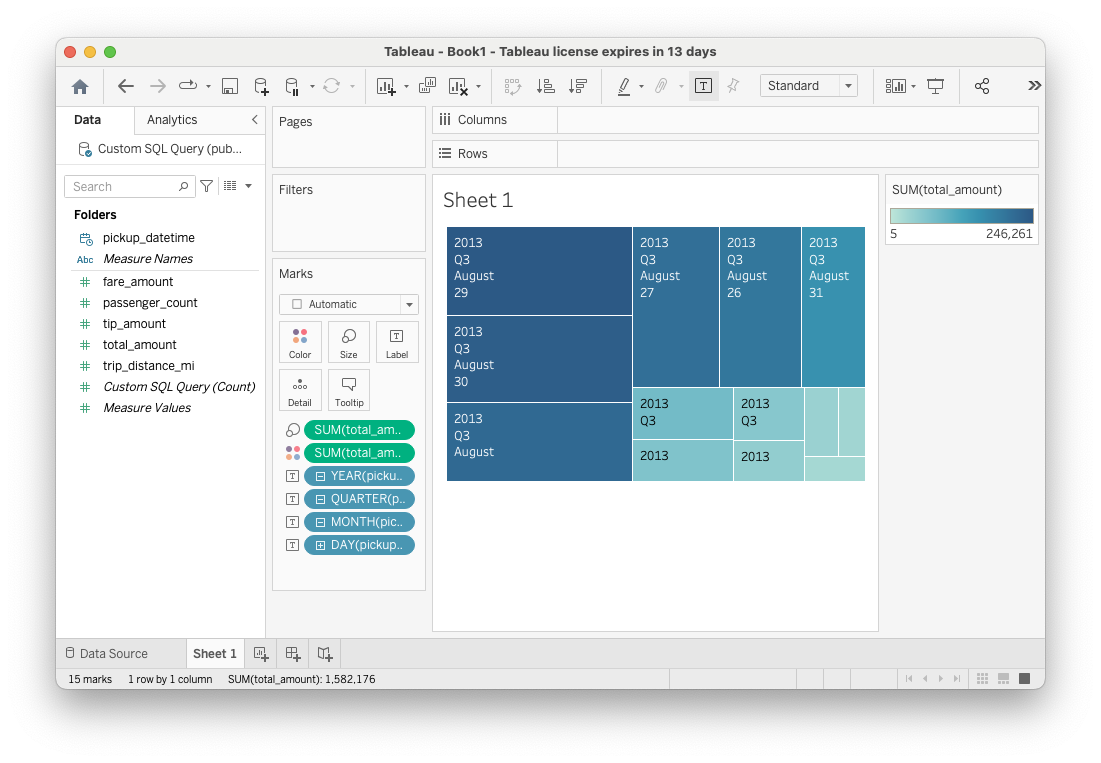Add a new data source
This screenshot has width=1101, height=763.
tap(261, 87)
